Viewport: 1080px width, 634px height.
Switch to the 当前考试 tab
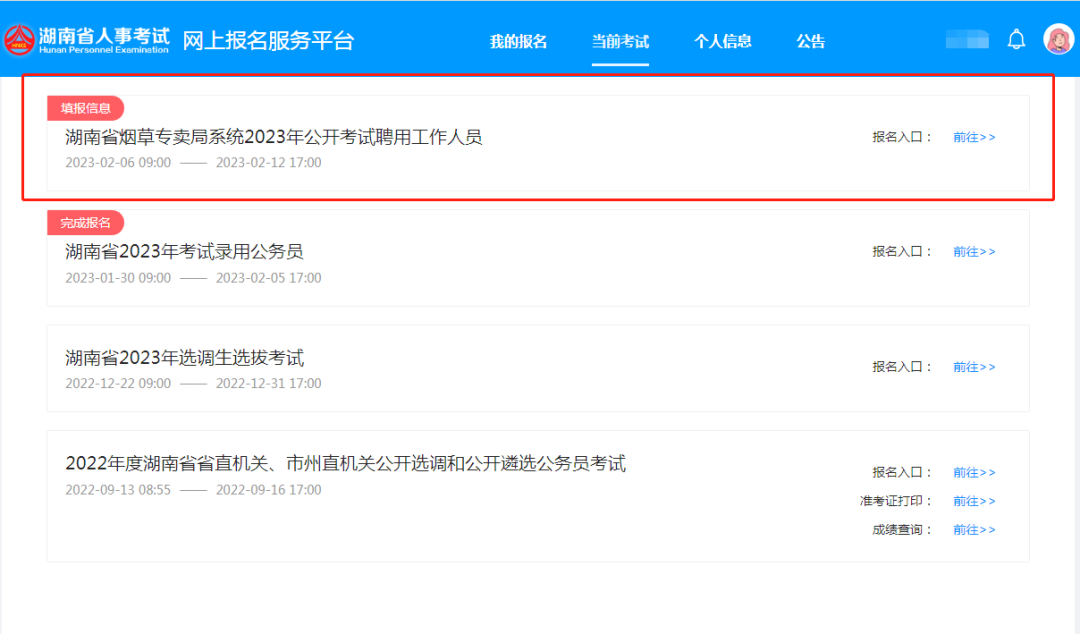(620, 42)
